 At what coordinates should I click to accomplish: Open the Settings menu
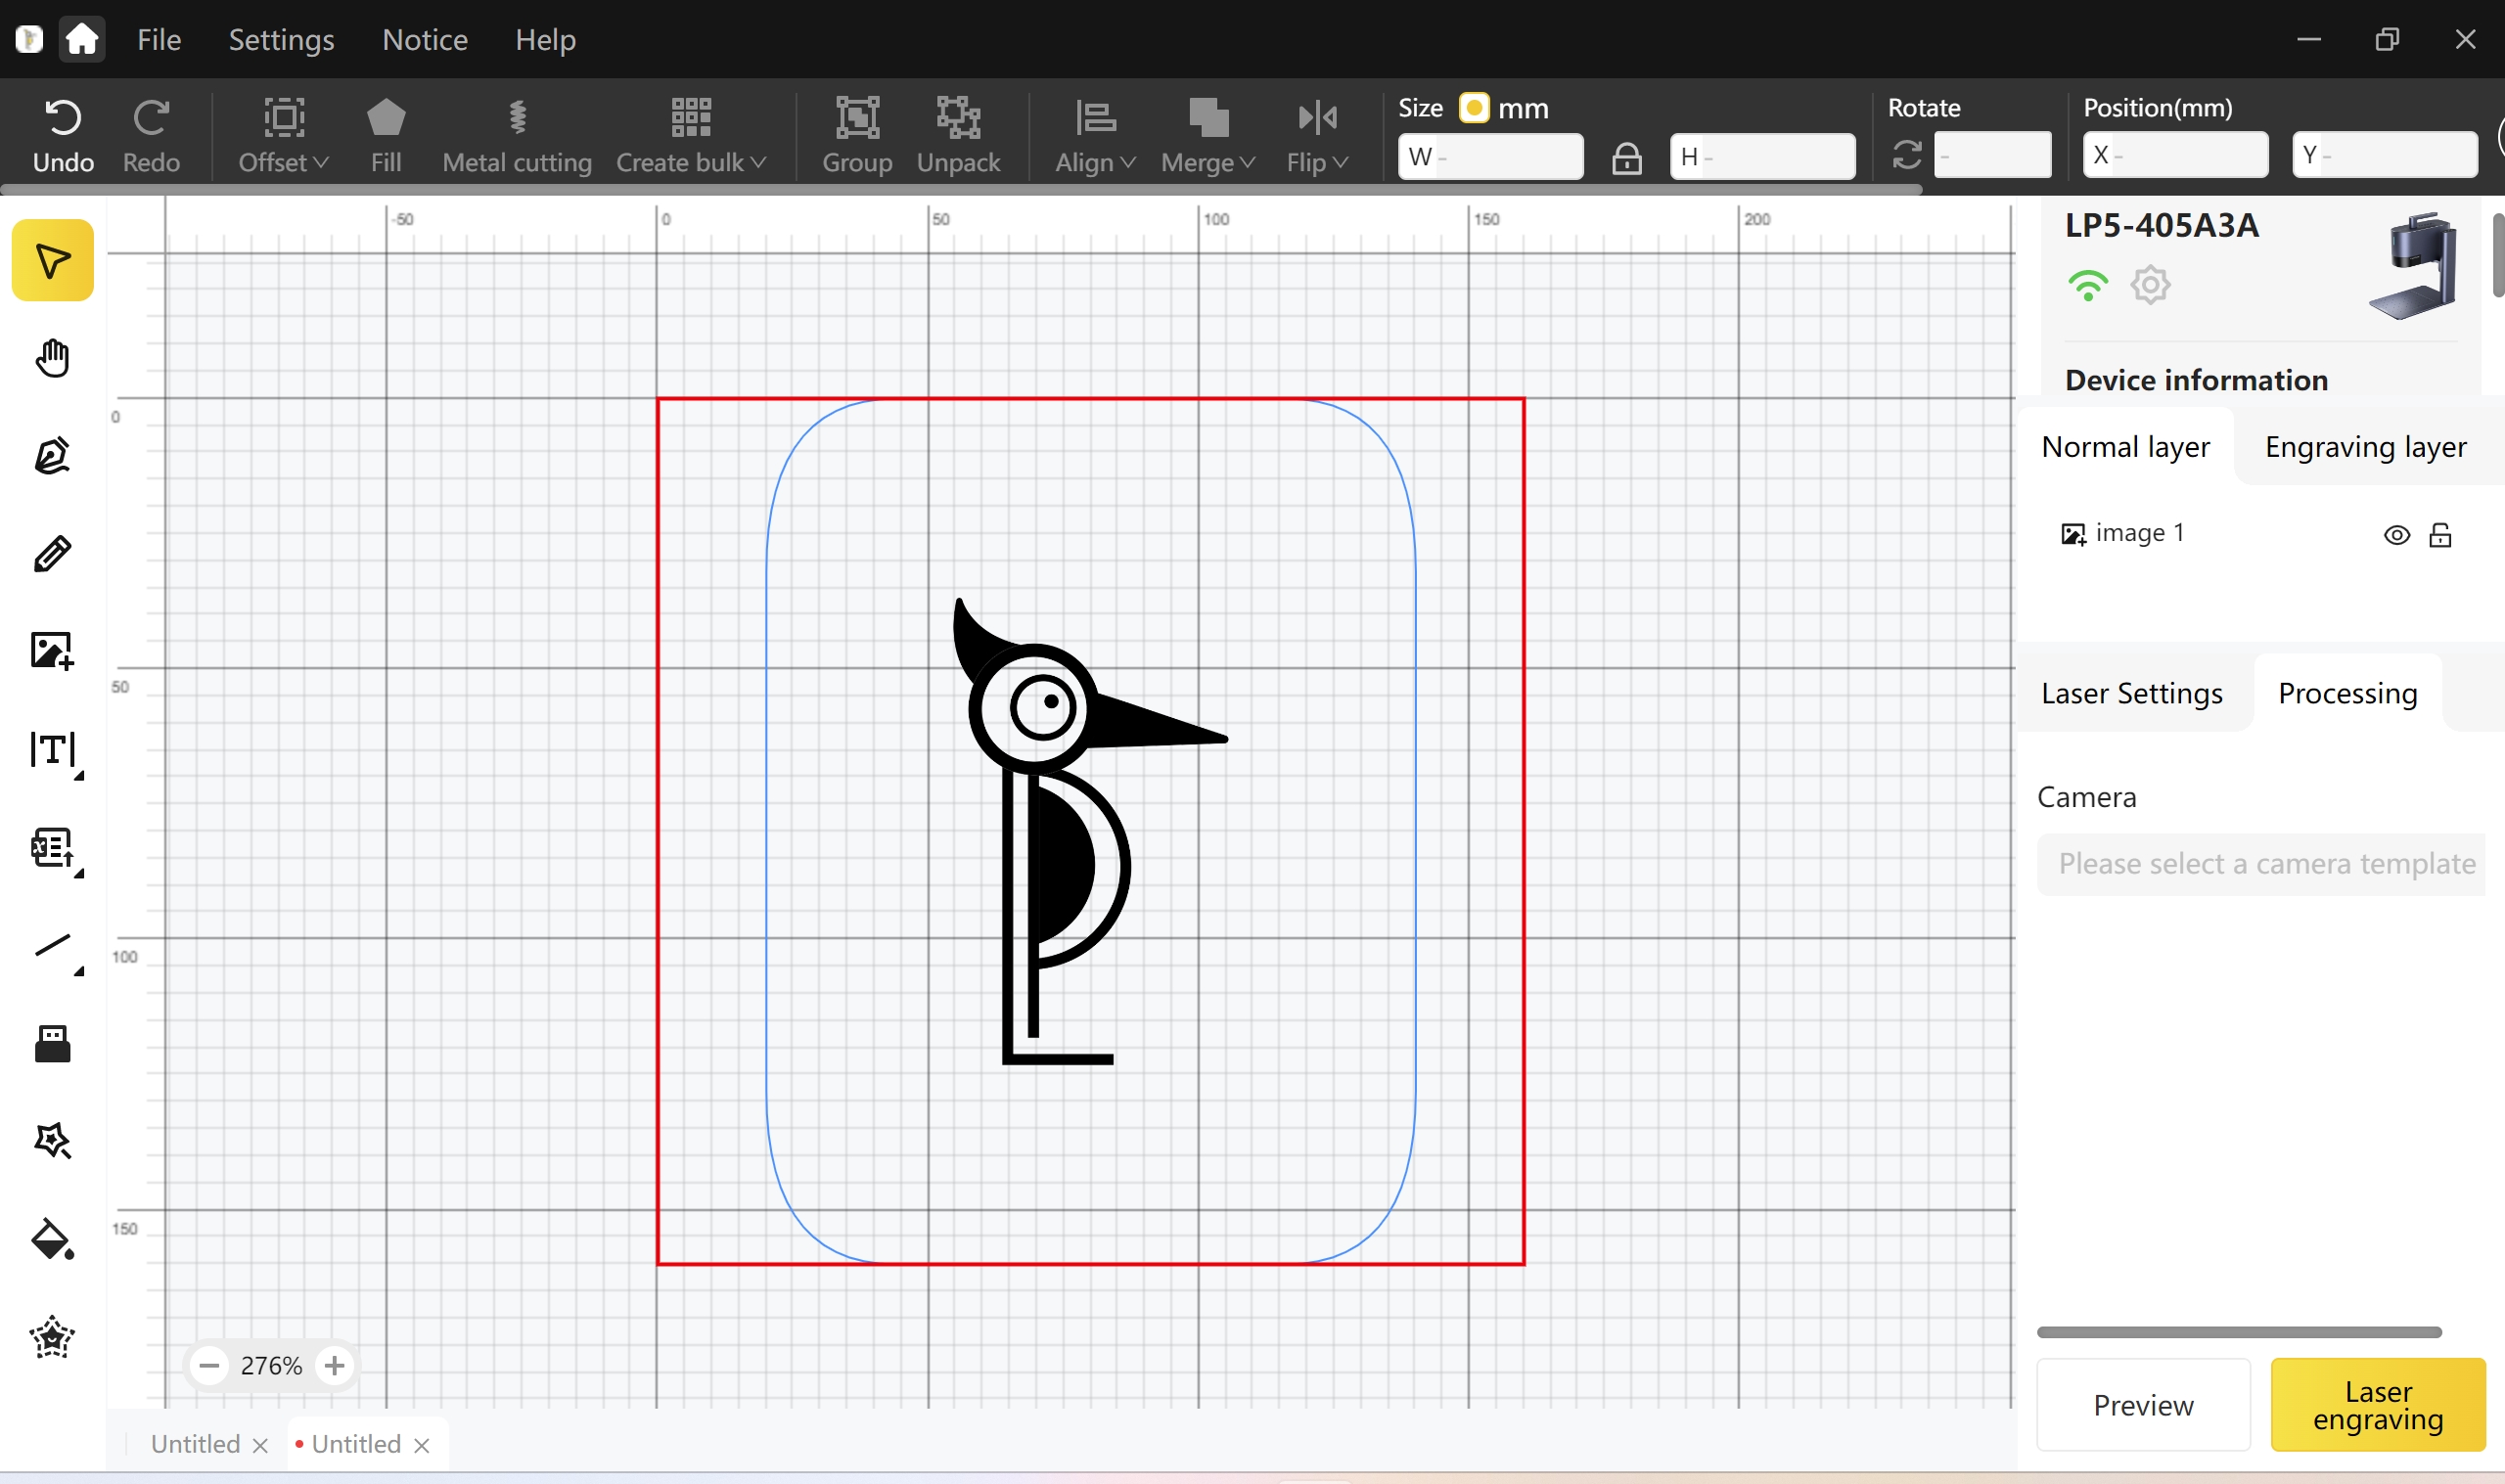coord(281,39)
